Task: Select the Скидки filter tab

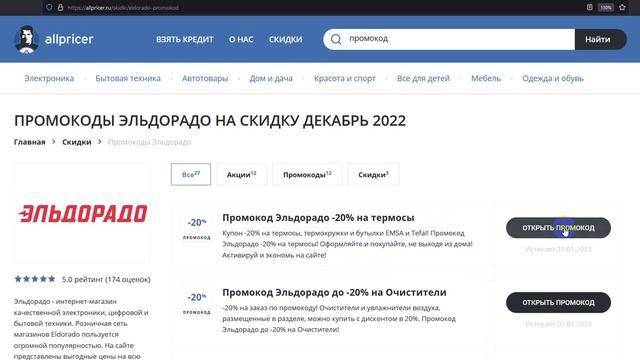Action: 373,174
